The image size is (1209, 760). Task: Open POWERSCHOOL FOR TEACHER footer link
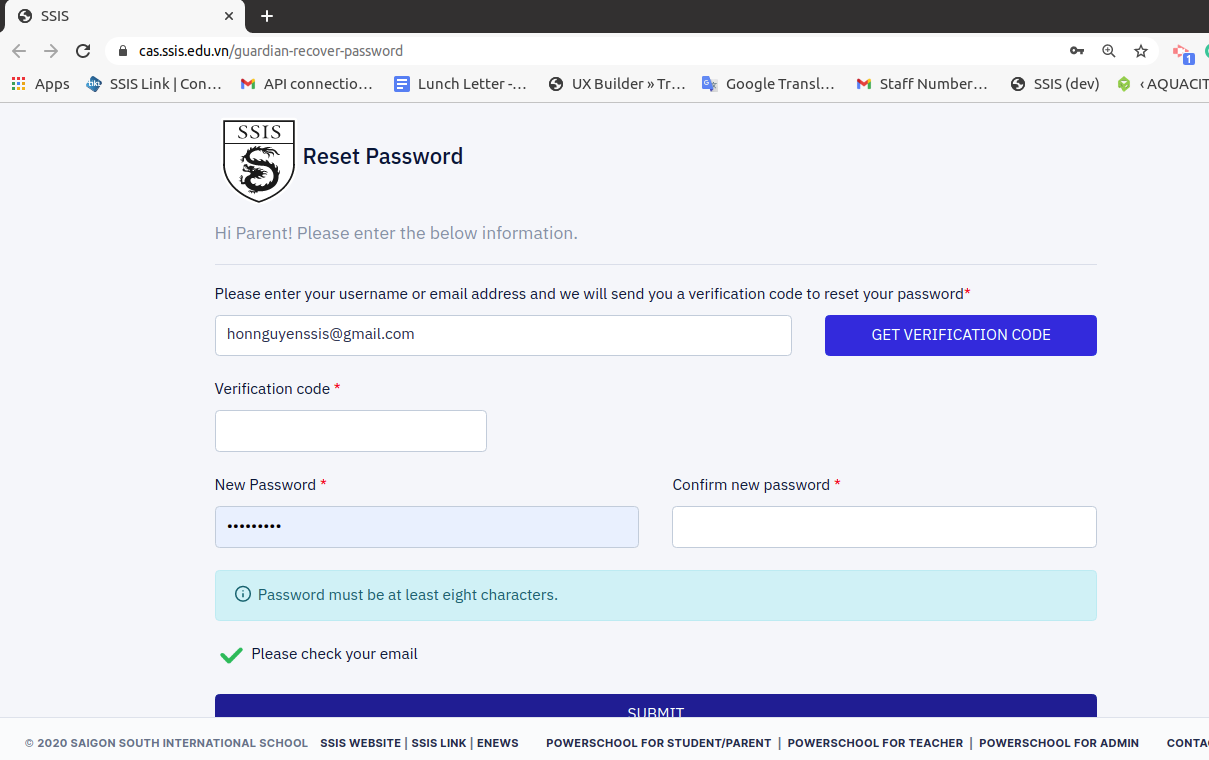(875, 743)
